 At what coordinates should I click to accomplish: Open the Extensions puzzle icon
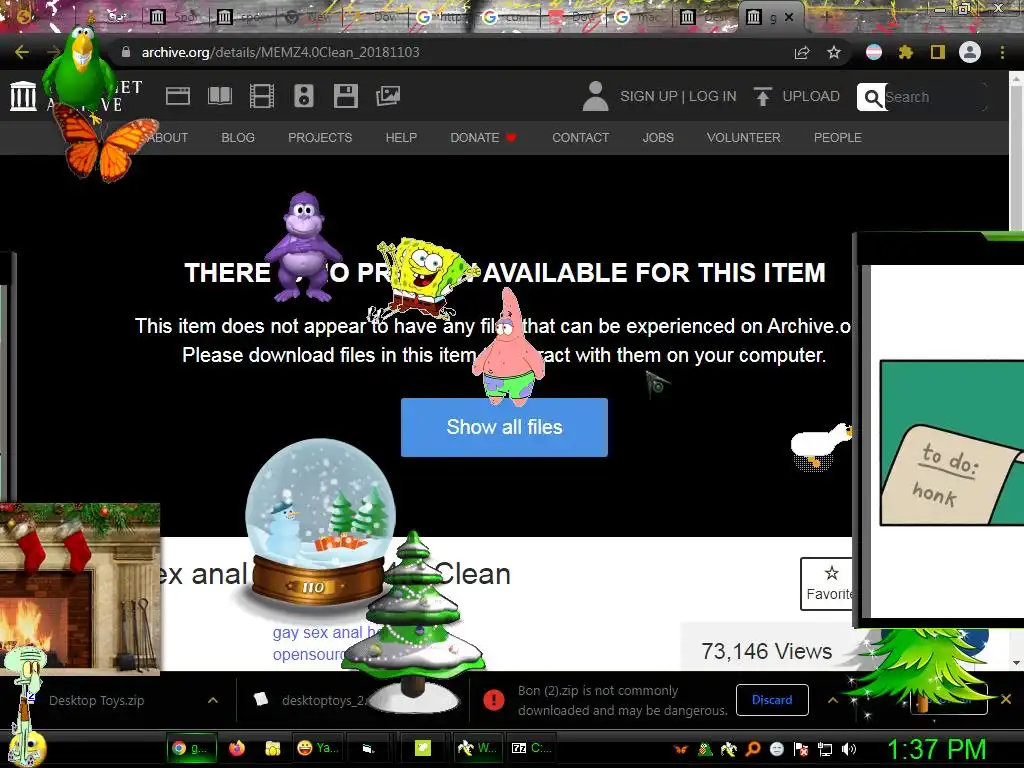905,52
